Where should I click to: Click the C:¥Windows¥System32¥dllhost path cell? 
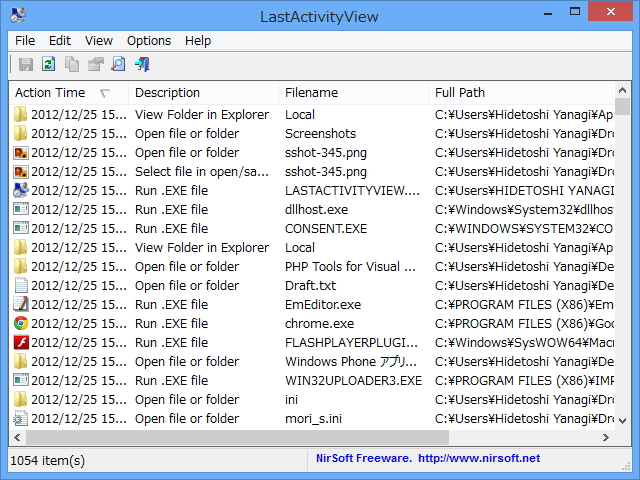(x=524, y=209)
